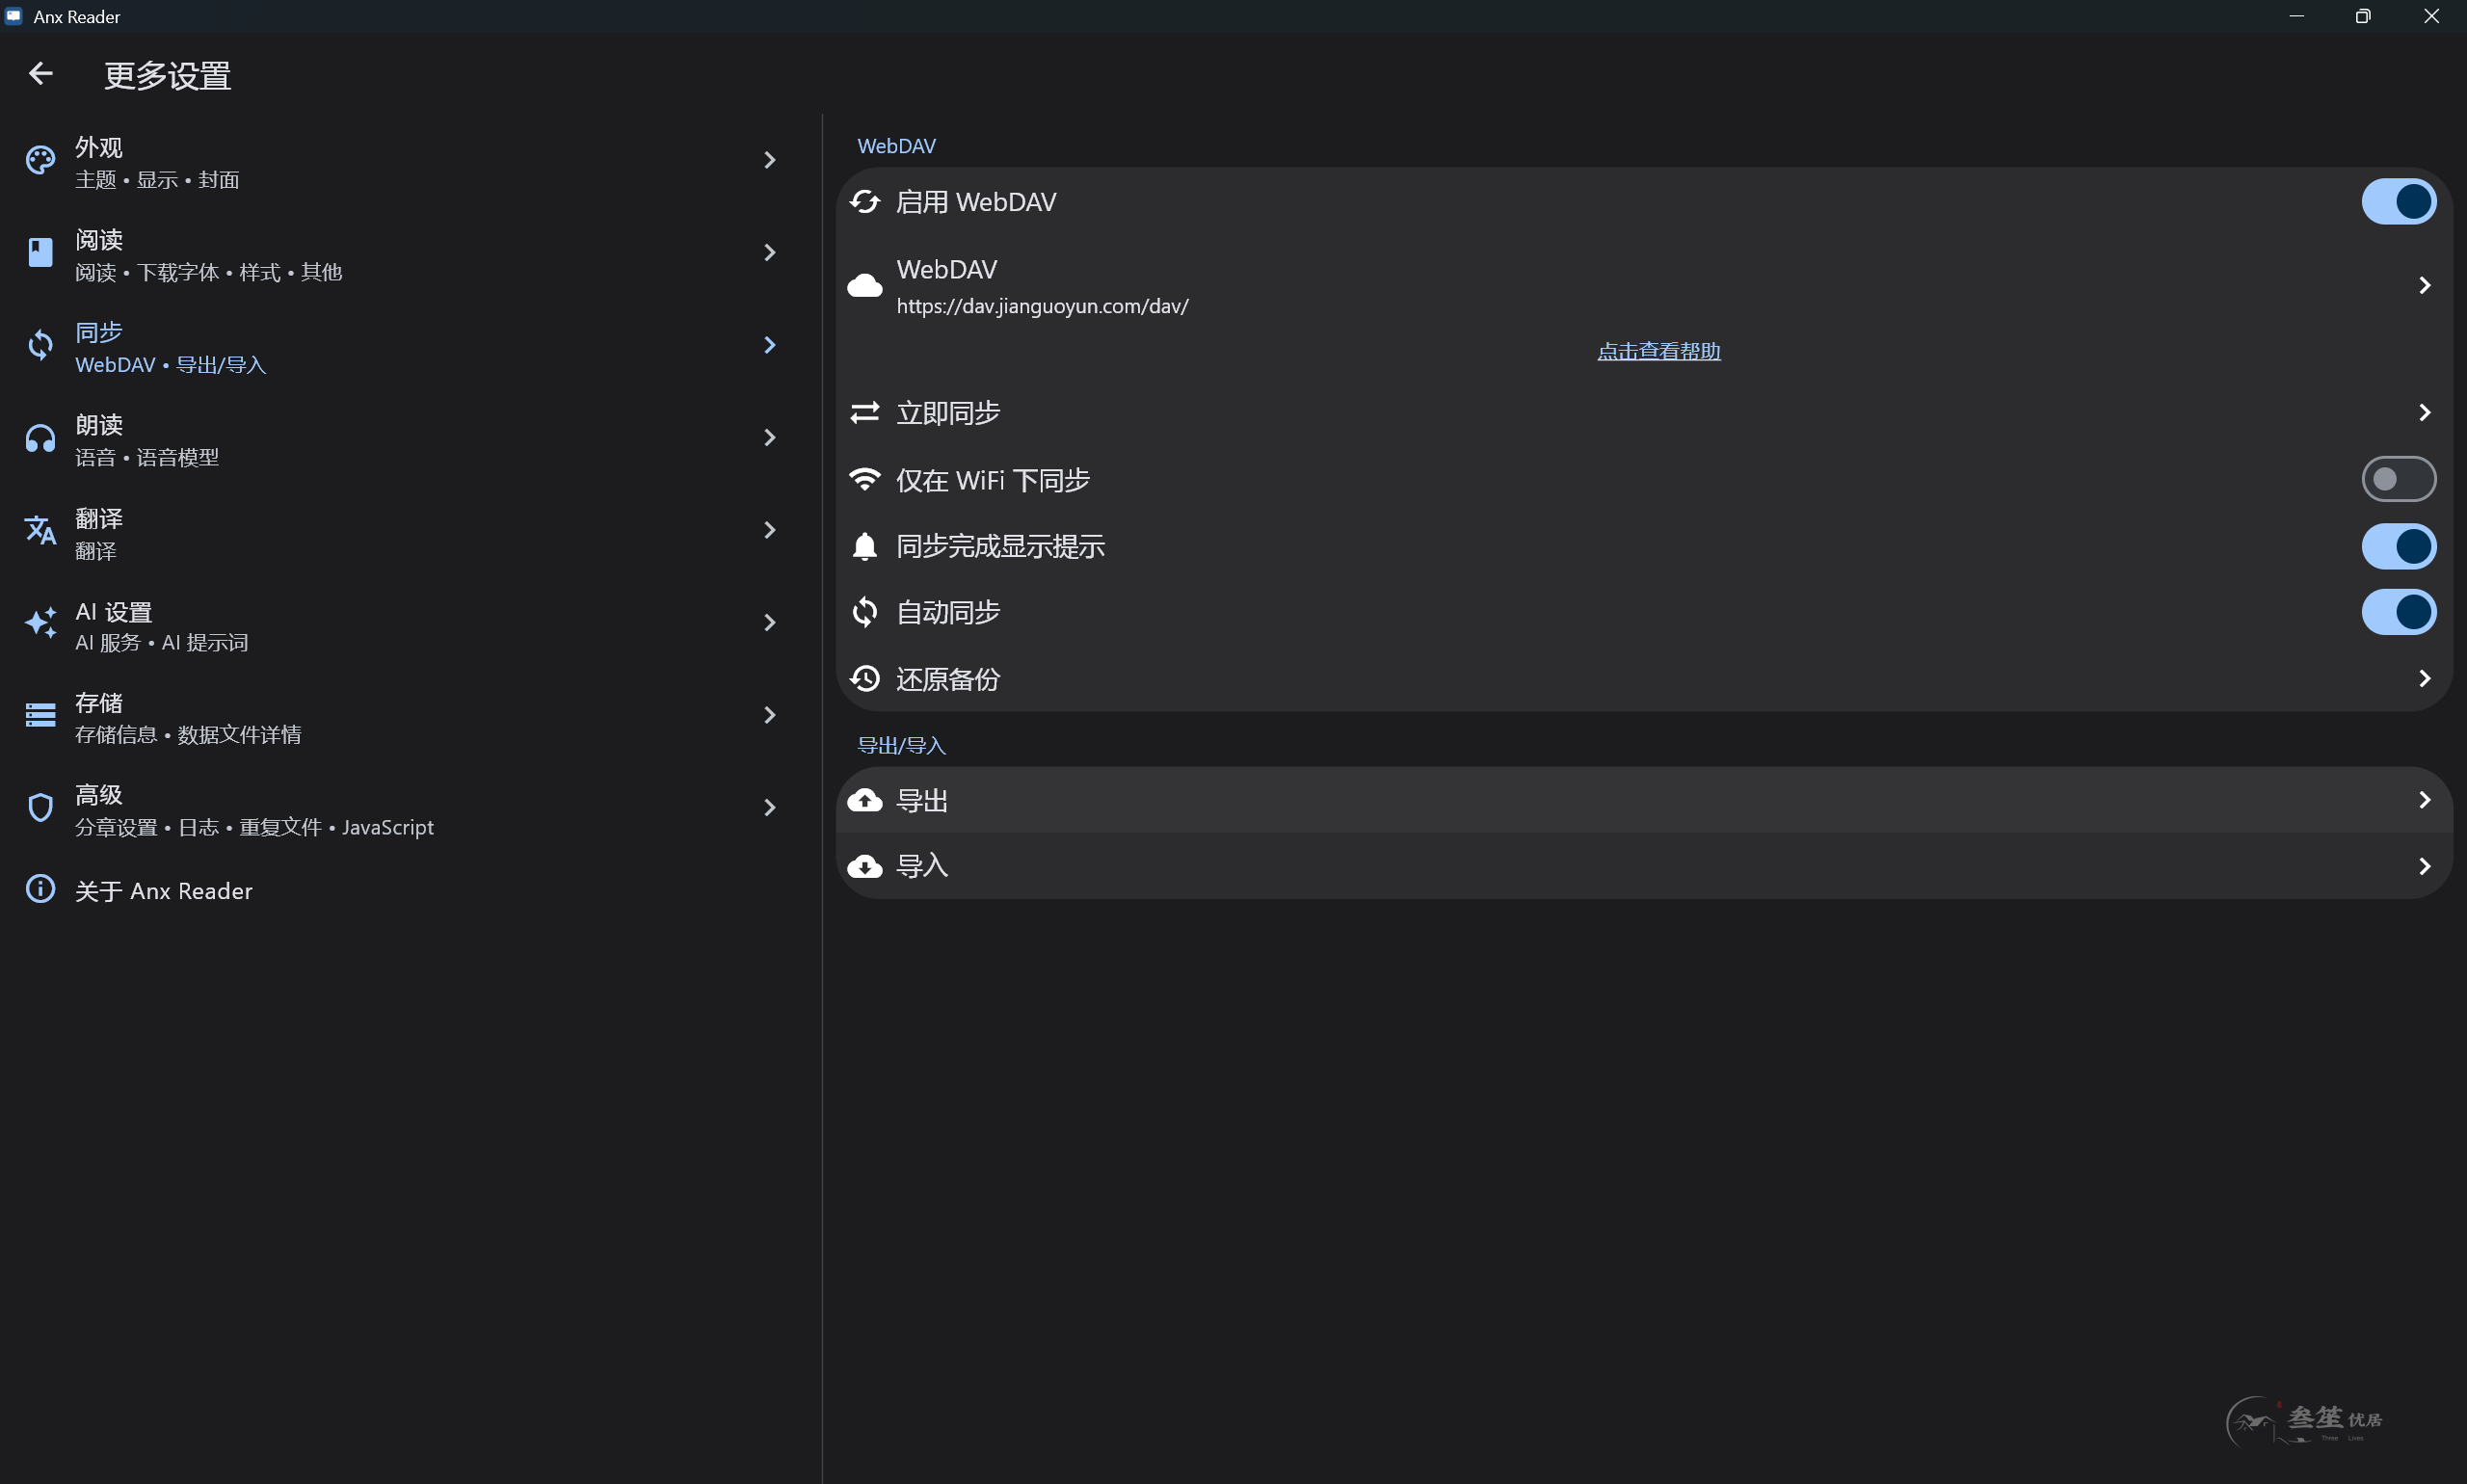Image resolution: width=2467 pixels, height=1484 pixels.
Task: Click the headphones icon for 朗读
Action: click(40, 438)
